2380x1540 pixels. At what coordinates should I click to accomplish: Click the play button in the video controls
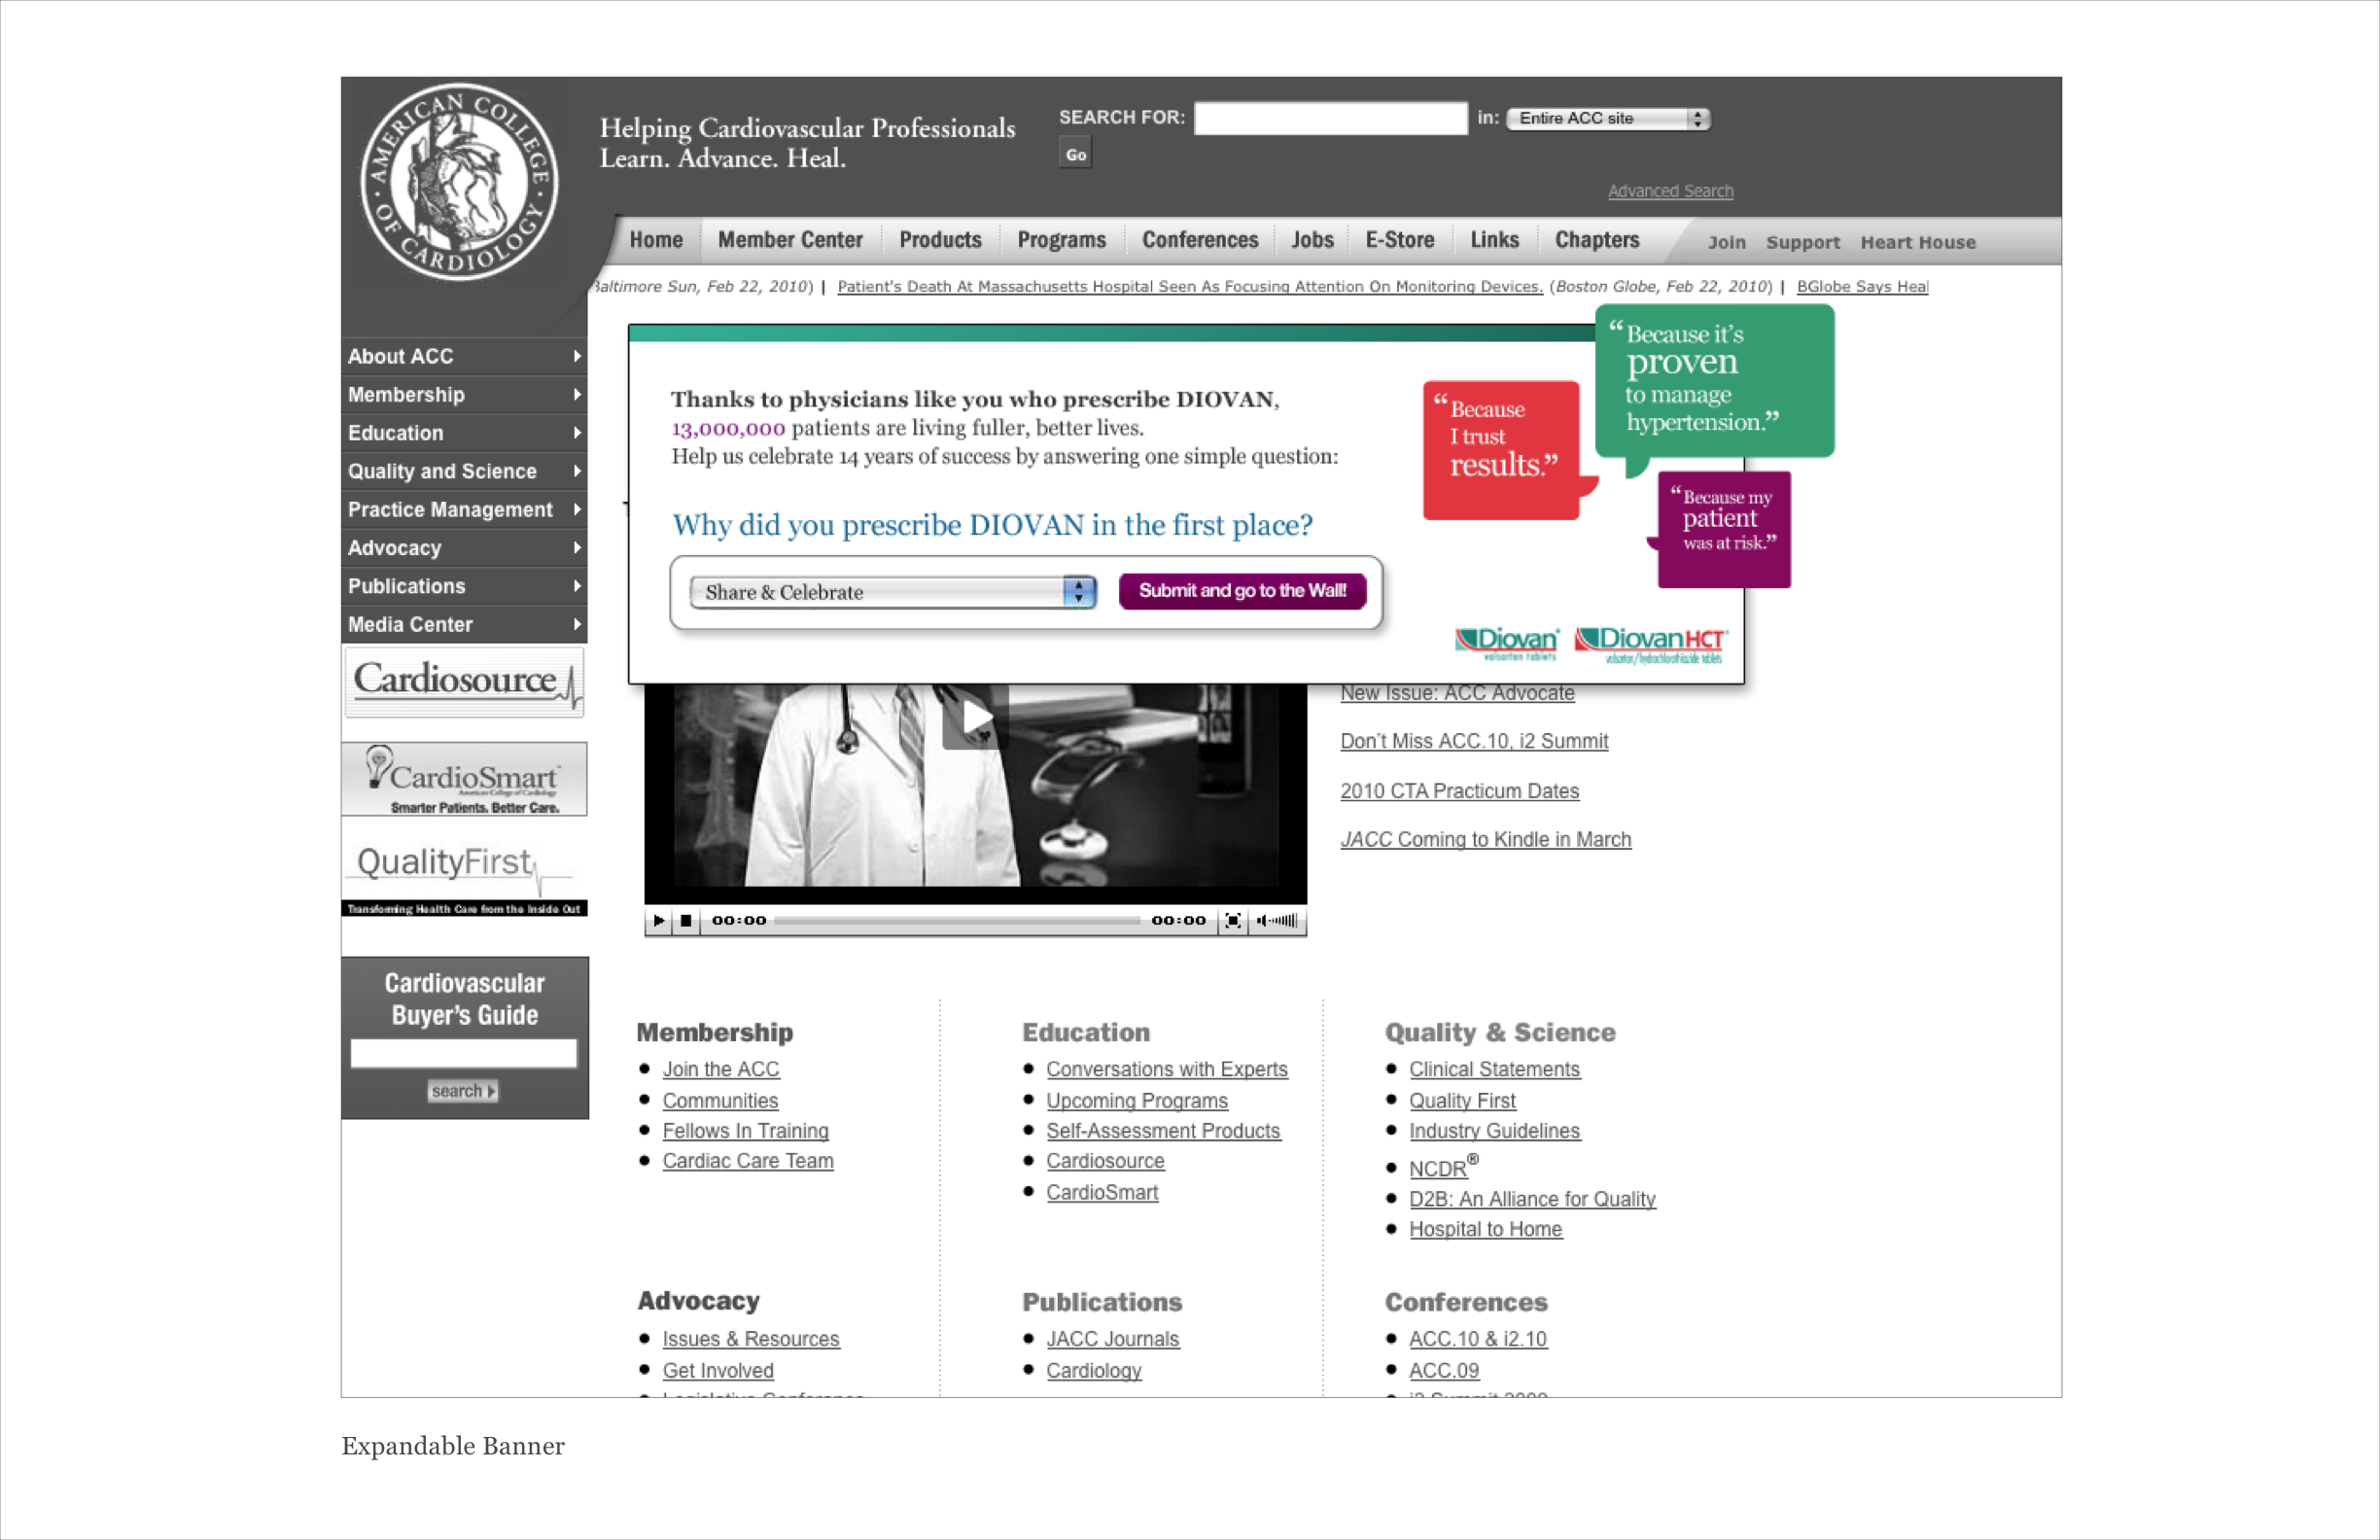[x=658, y=920]
